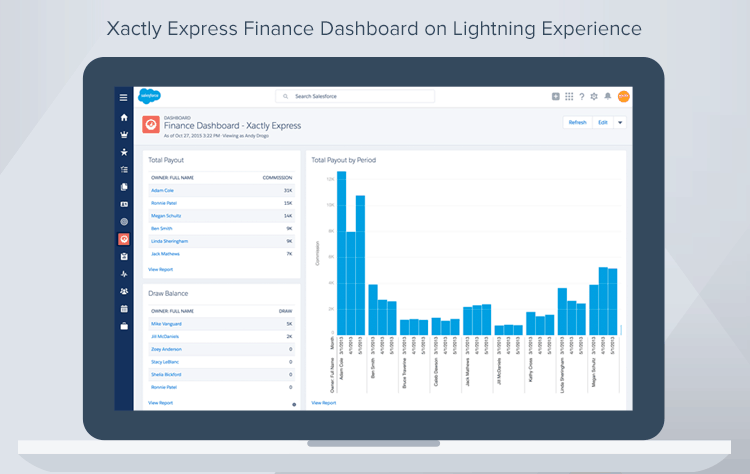Open the hamburger navigation menu

[124, 97]
